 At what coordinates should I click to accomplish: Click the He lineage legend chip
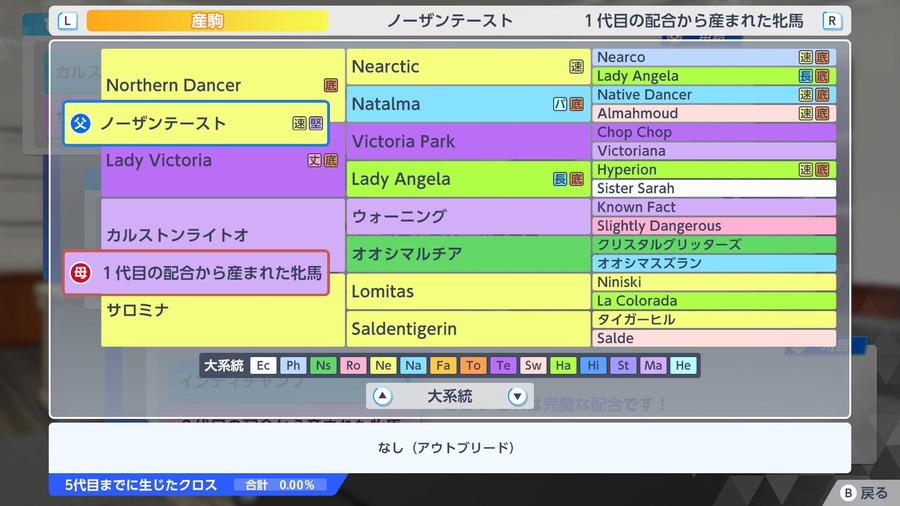(x=683, y=365)
